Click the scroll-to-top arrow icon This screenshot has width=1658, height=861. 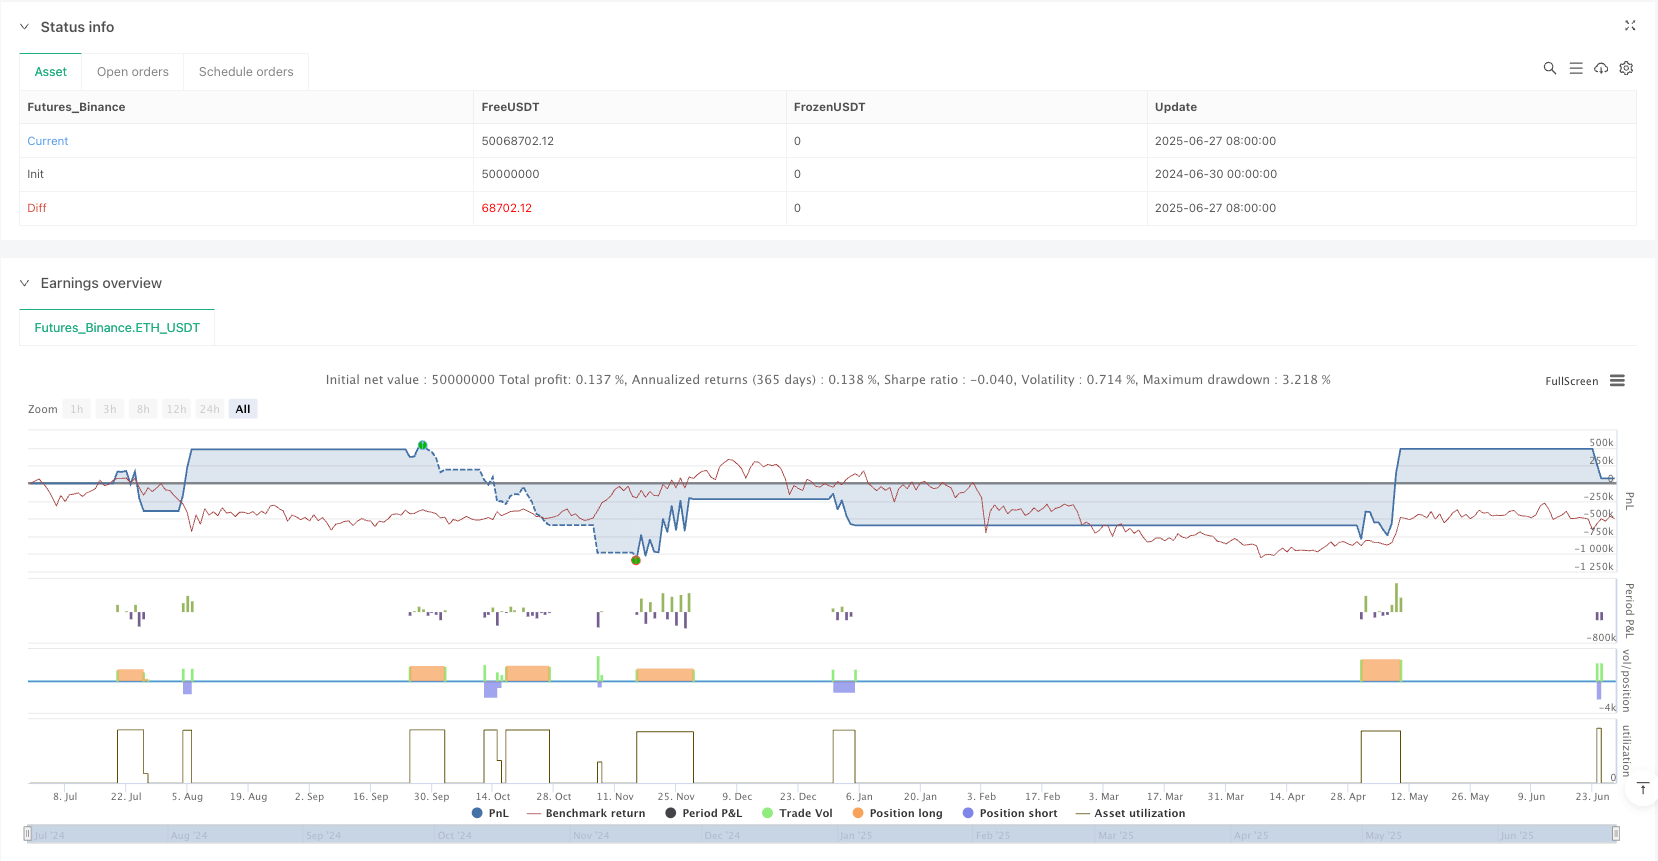point(1642,789)
